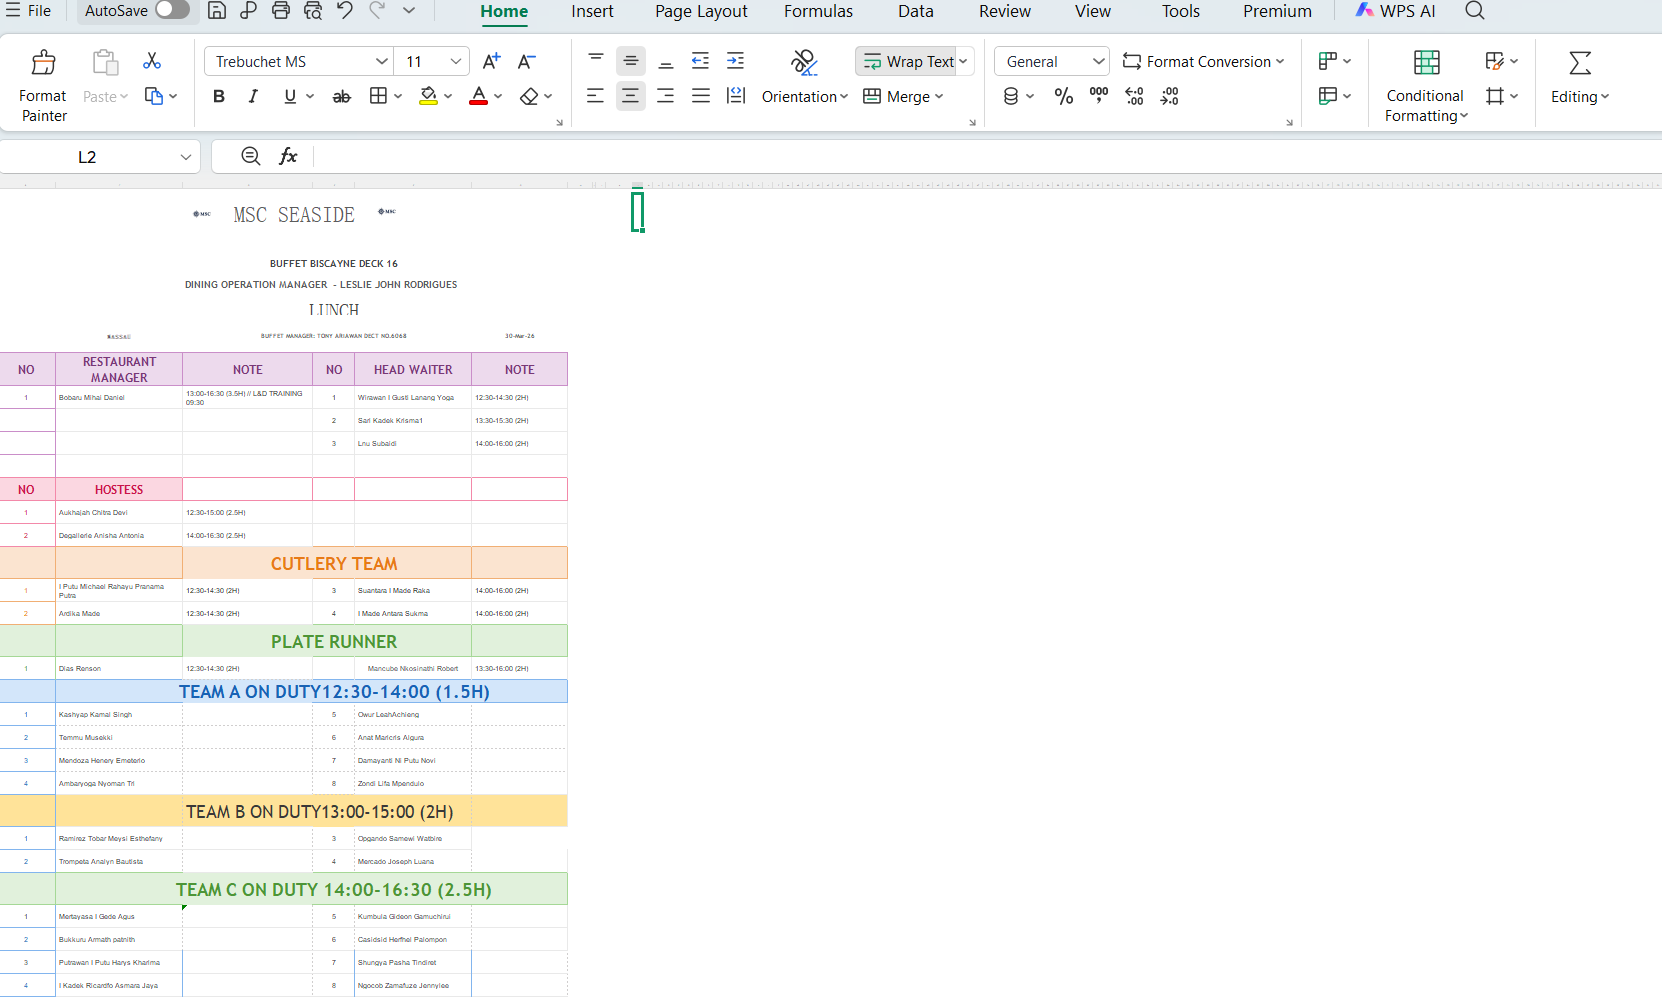The width and height of the screenshot is (1662, 1002).
Task: Select the CUTLERY TEAM header cell
Action: [x=334, y=563]
